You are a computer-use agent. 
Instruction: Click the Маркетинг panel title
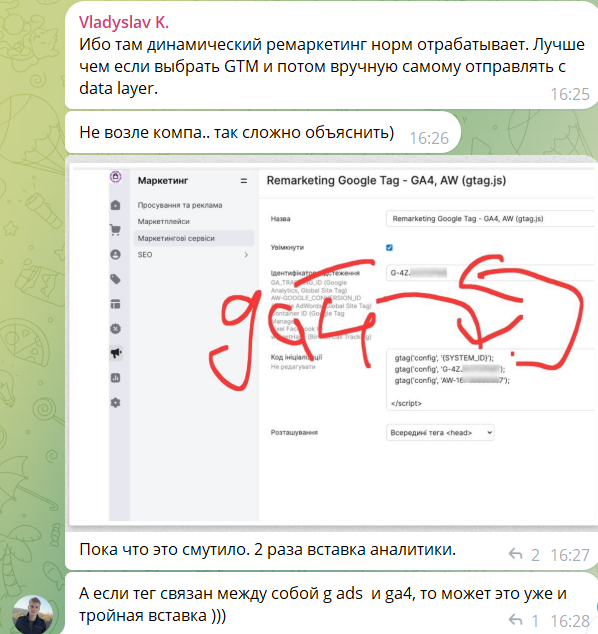163,181
